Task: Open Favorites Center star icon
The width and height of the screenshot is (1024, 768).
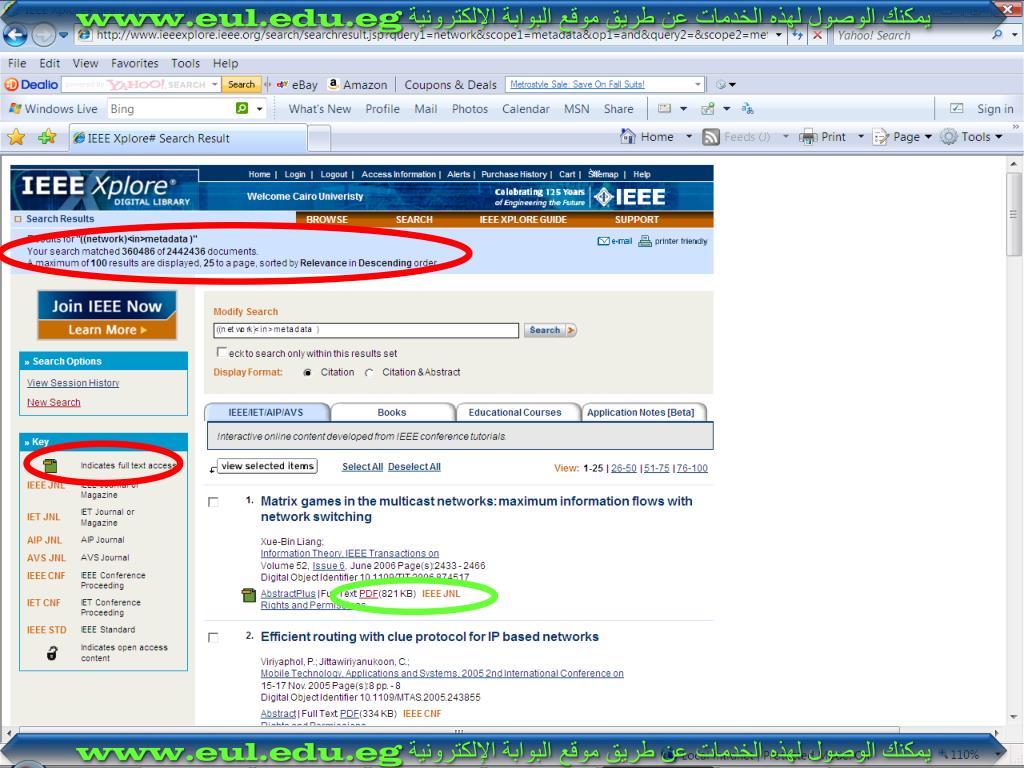Action: pos(16,137)
